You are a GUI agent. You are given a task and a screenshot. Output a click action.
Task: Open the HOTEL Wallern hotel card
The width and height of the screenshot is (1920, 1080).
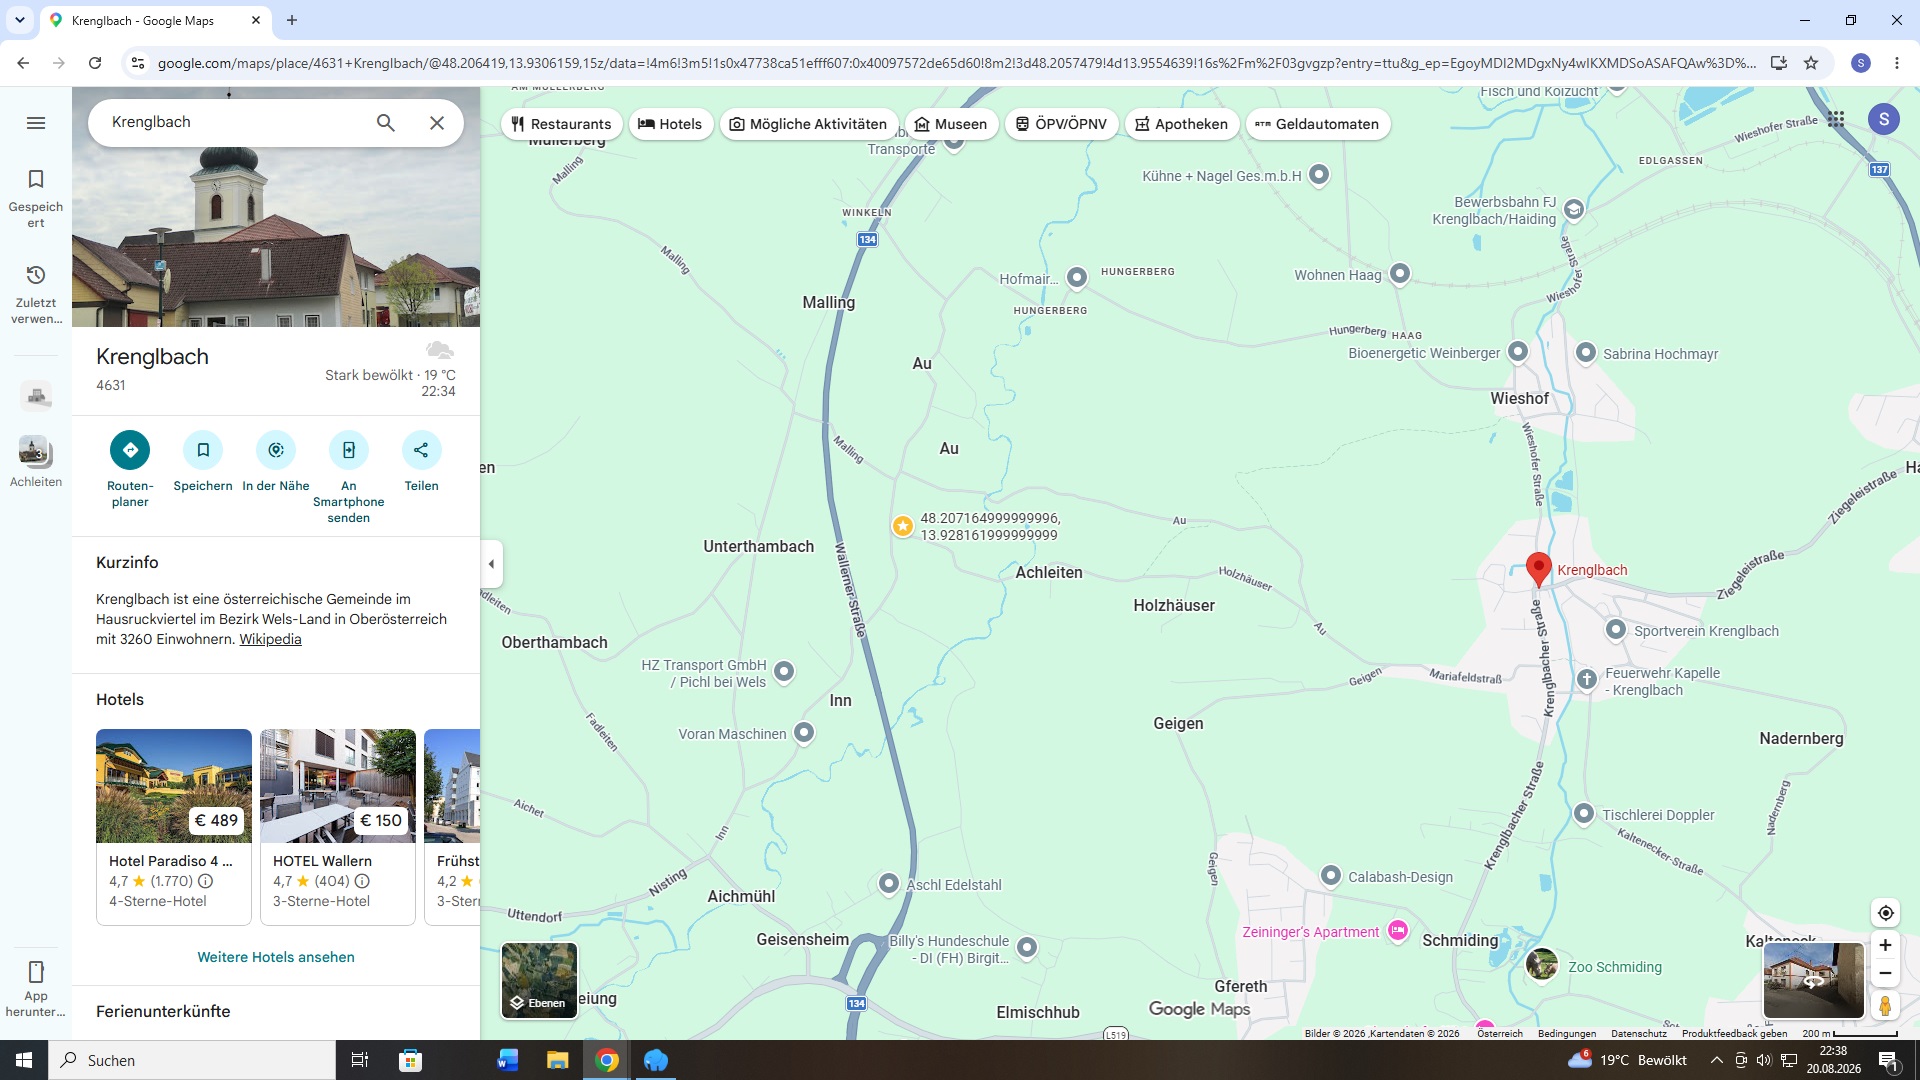(x=338, y=827)
